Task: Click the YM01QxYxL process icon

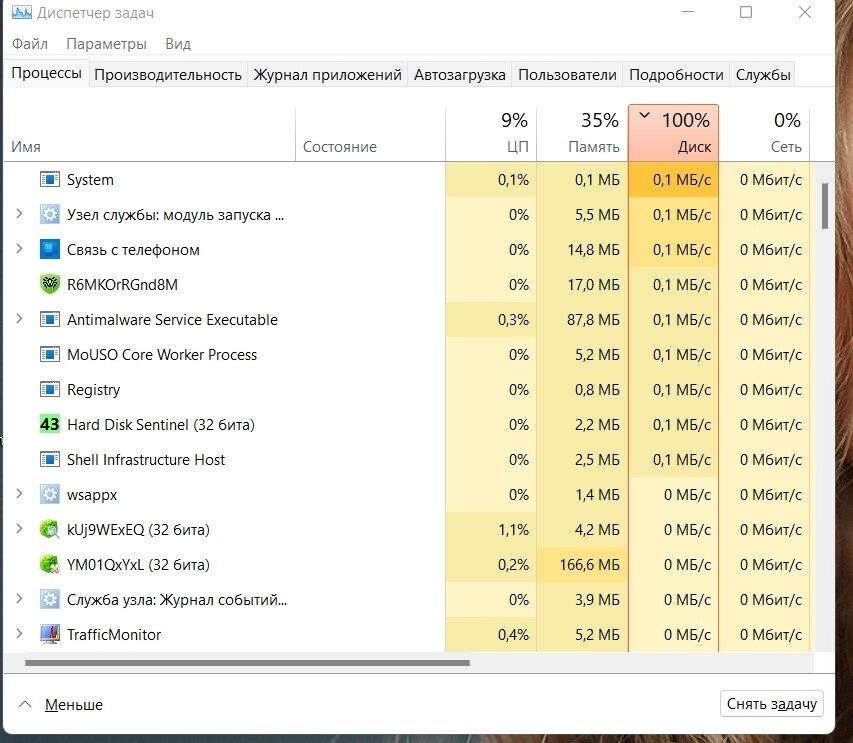Action: click(50, 565)
